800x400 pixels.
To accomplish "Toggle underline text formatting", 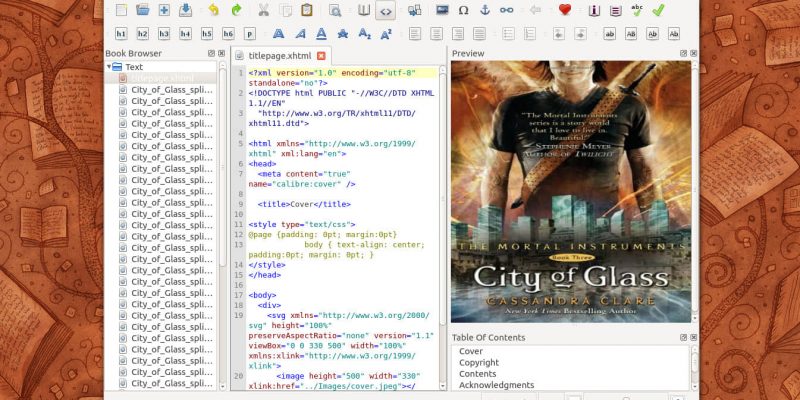I will point(321,34).
